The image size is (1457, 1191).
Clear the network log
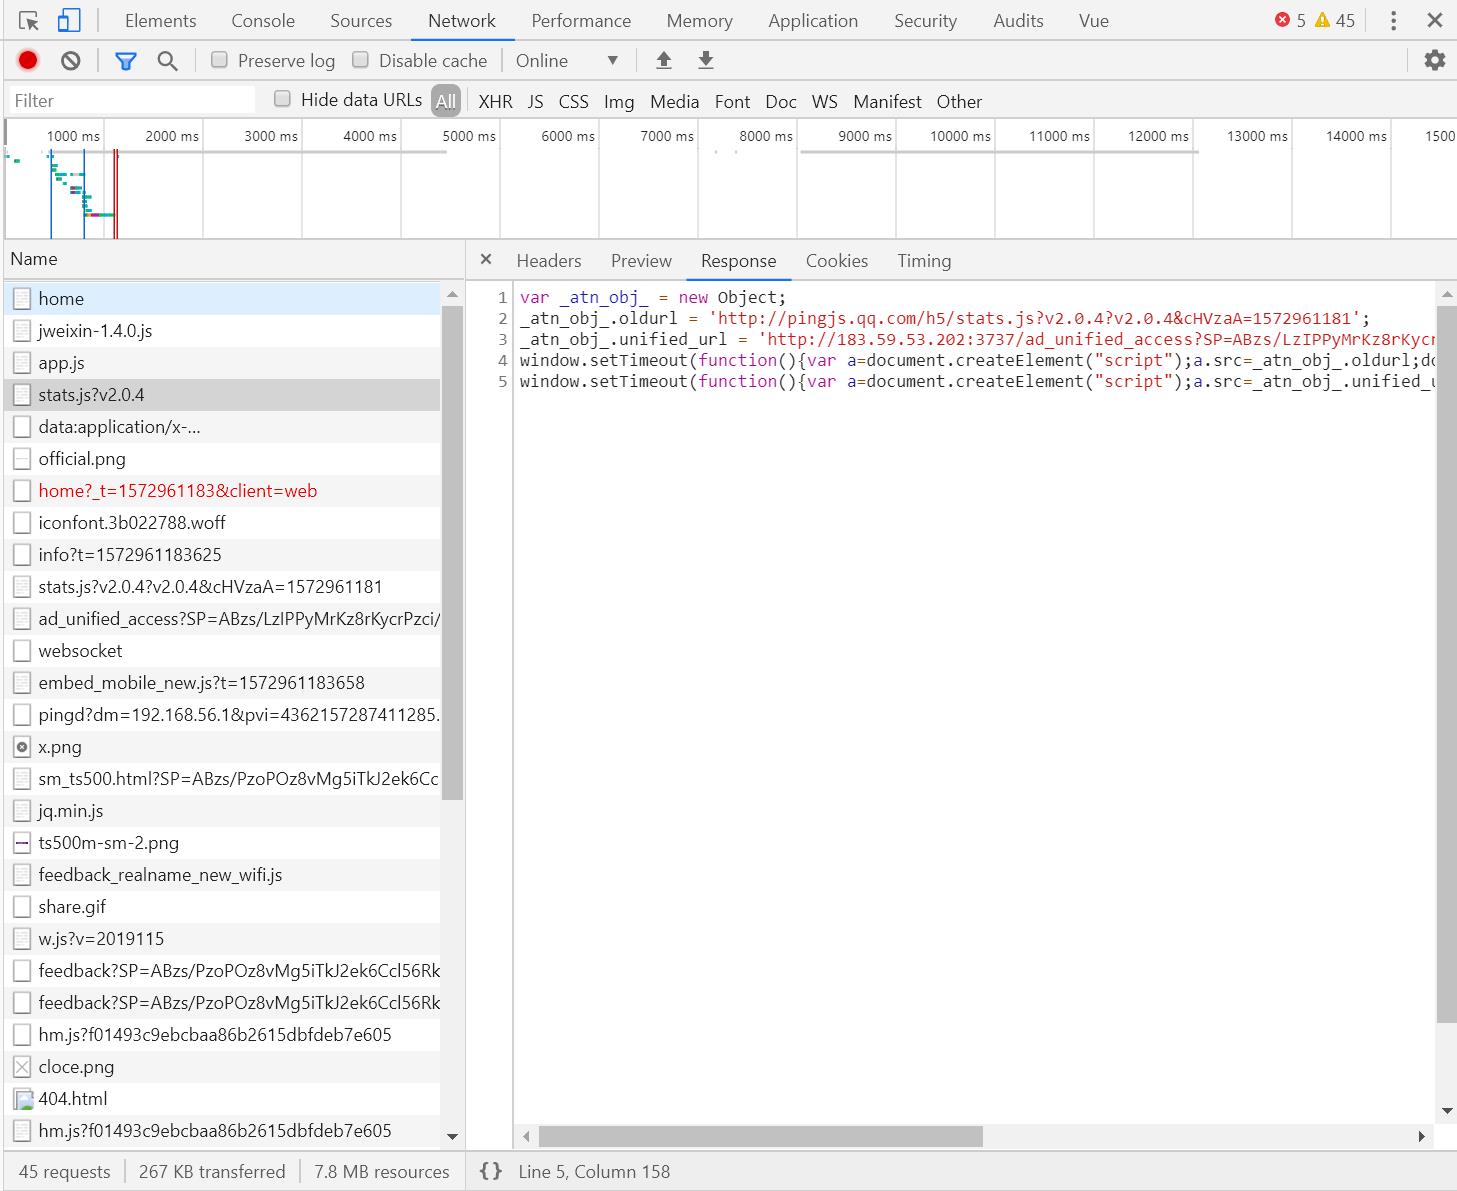pyautogui.click(x=70, y=61)
